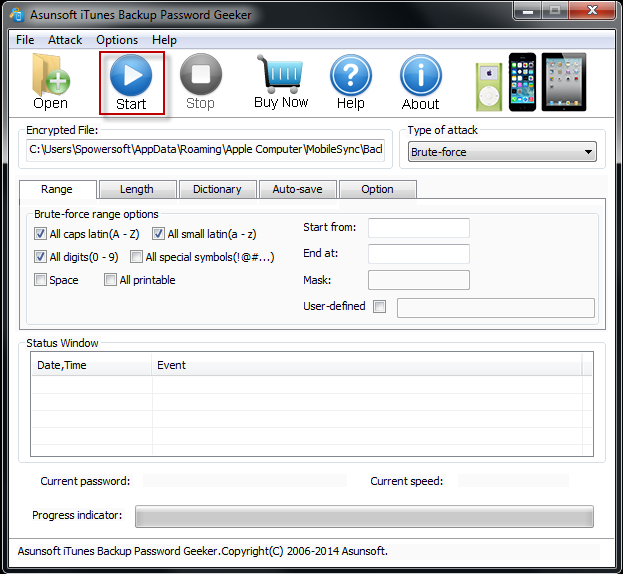
Task: Click the Buy Now shopping cart
Action: [x=281, y=82]
